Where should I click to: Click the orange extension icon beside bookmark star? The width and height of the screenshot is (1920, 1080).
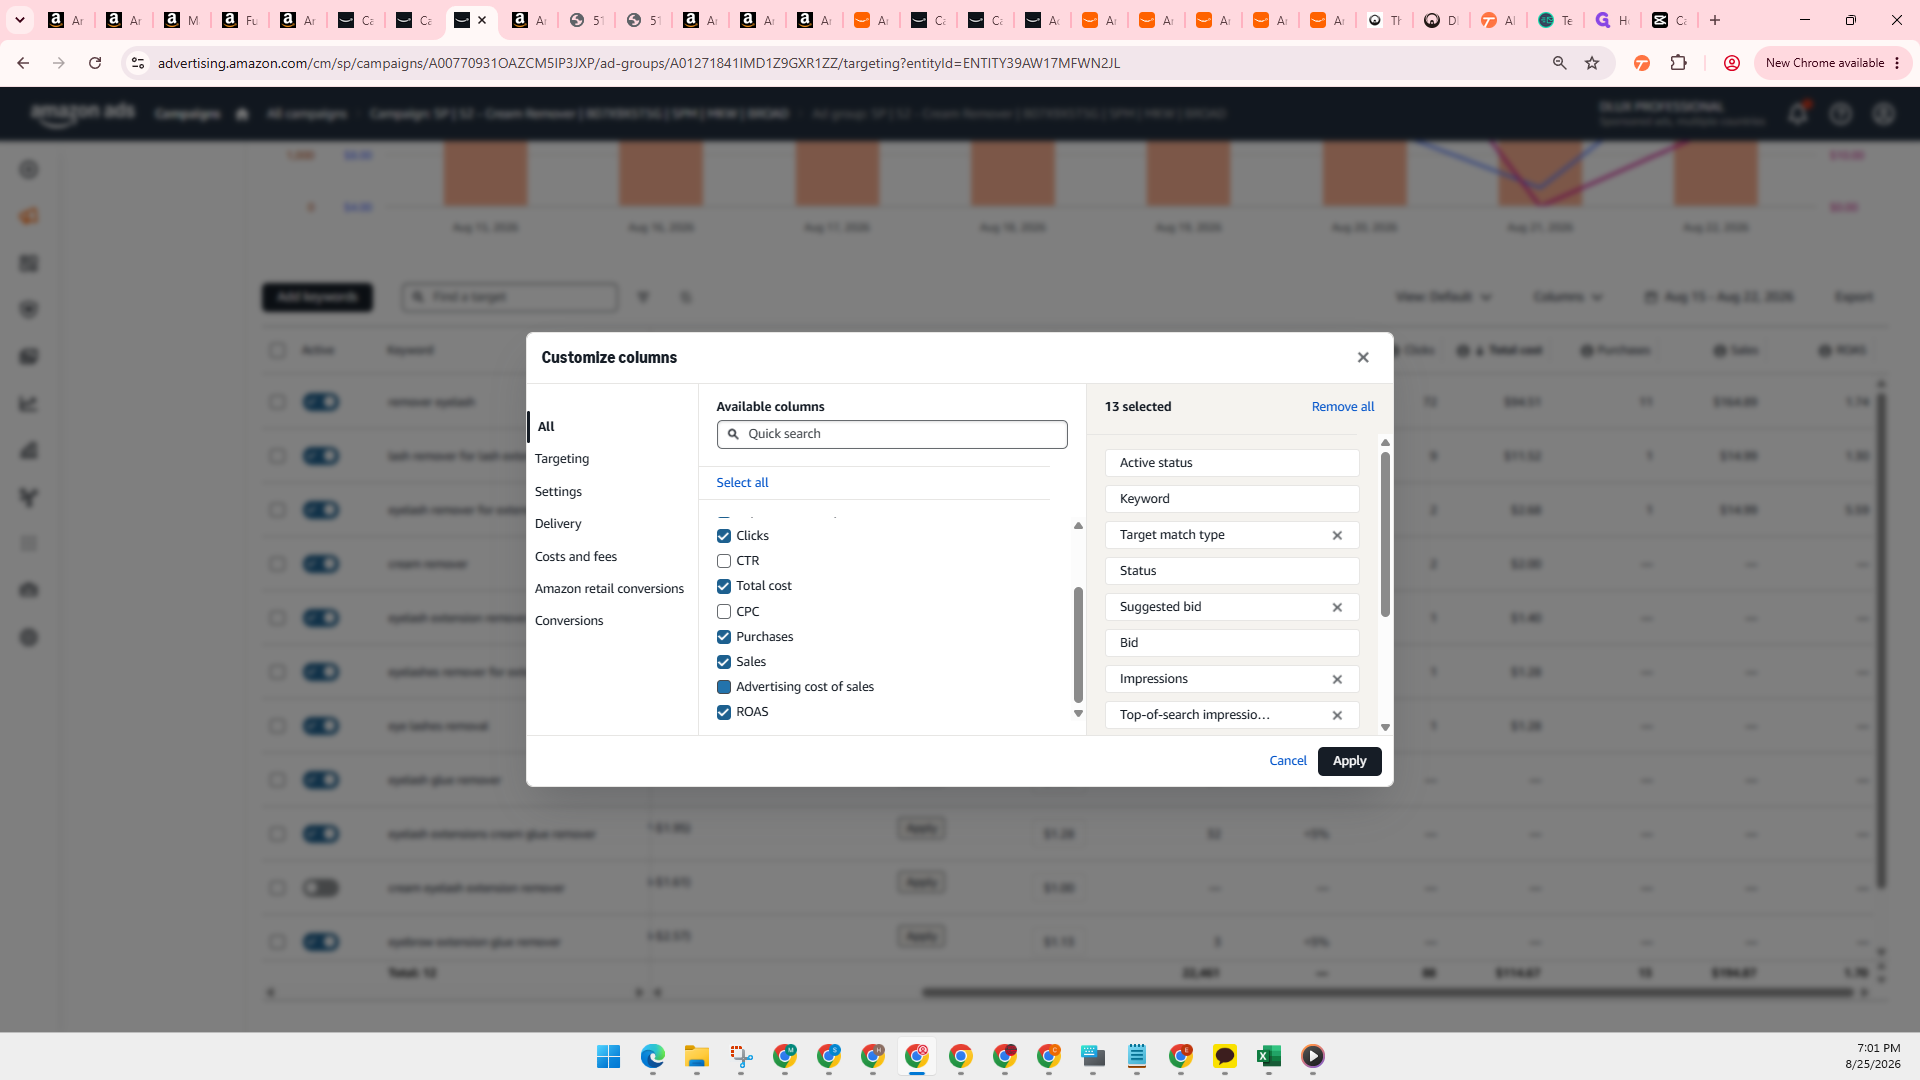click(1642, 63)
